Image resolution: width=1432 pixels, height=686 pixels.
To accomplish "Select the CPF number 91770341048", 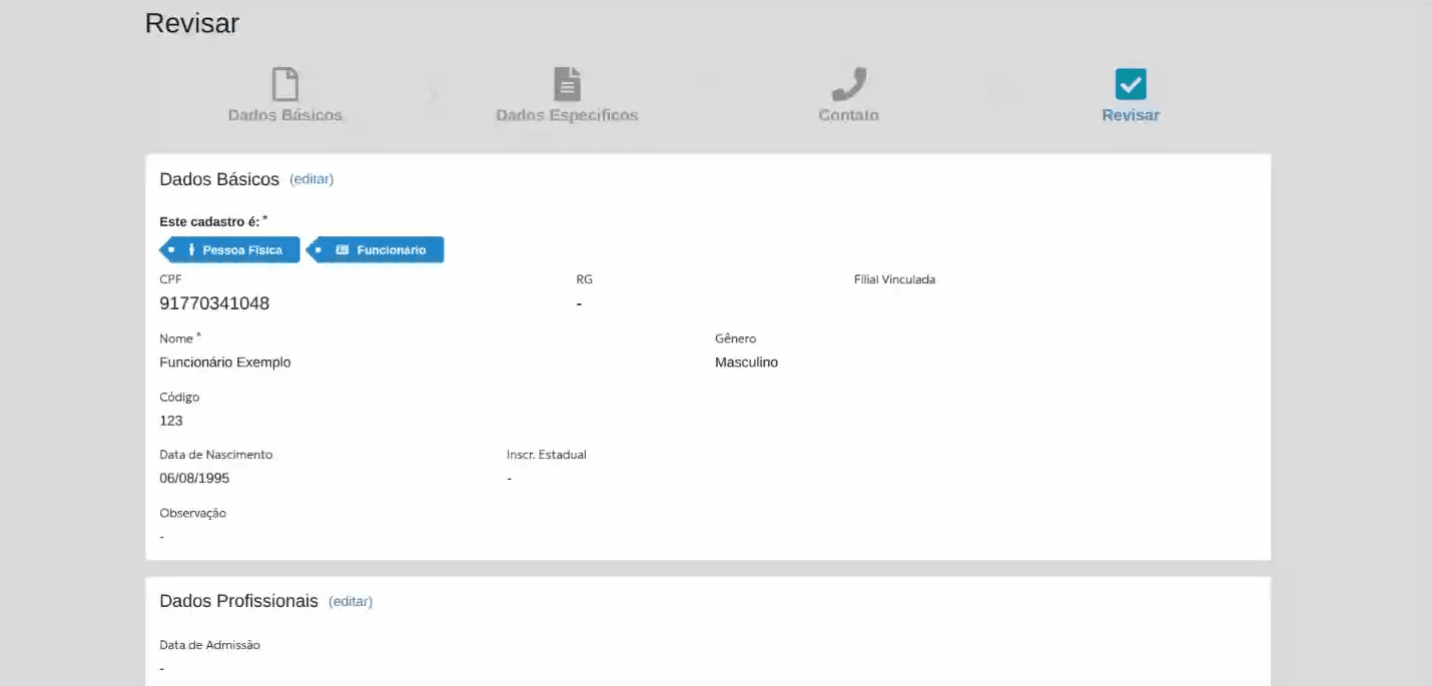I will click(x=214, y=303).
